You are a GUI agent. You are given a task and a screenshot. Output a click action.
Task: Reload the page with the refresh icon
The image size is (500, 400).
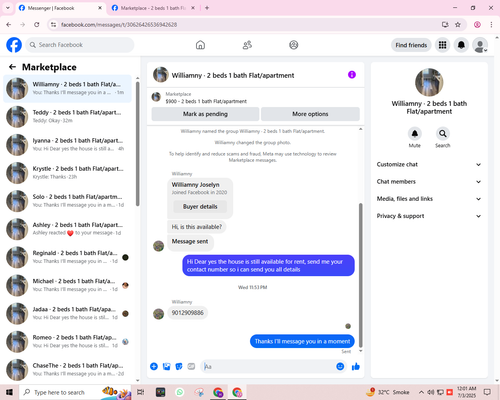point(37,24)
